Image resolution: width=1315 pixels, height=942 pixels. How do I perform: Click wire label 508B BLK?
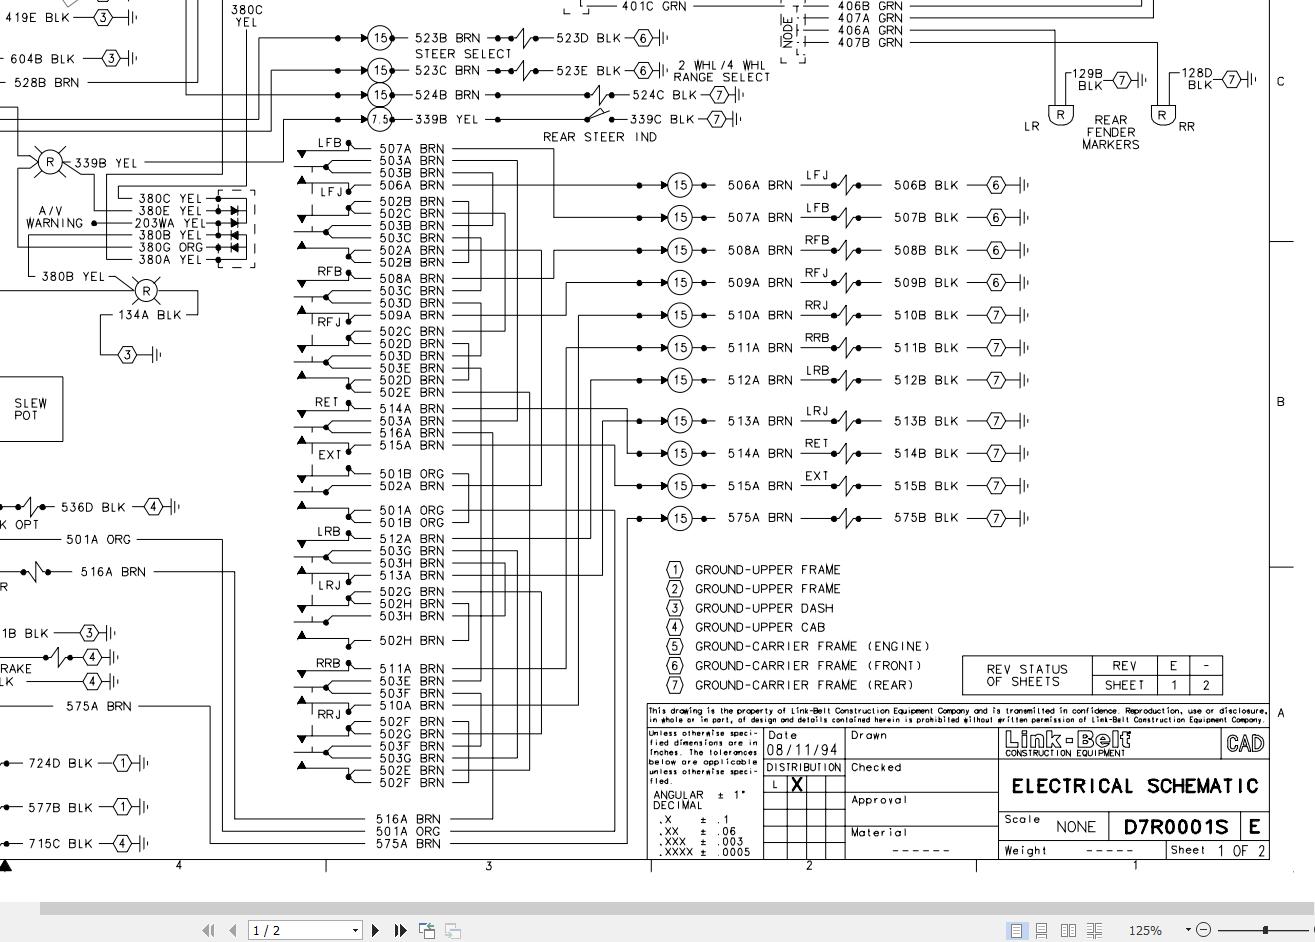tap(926, 250)
